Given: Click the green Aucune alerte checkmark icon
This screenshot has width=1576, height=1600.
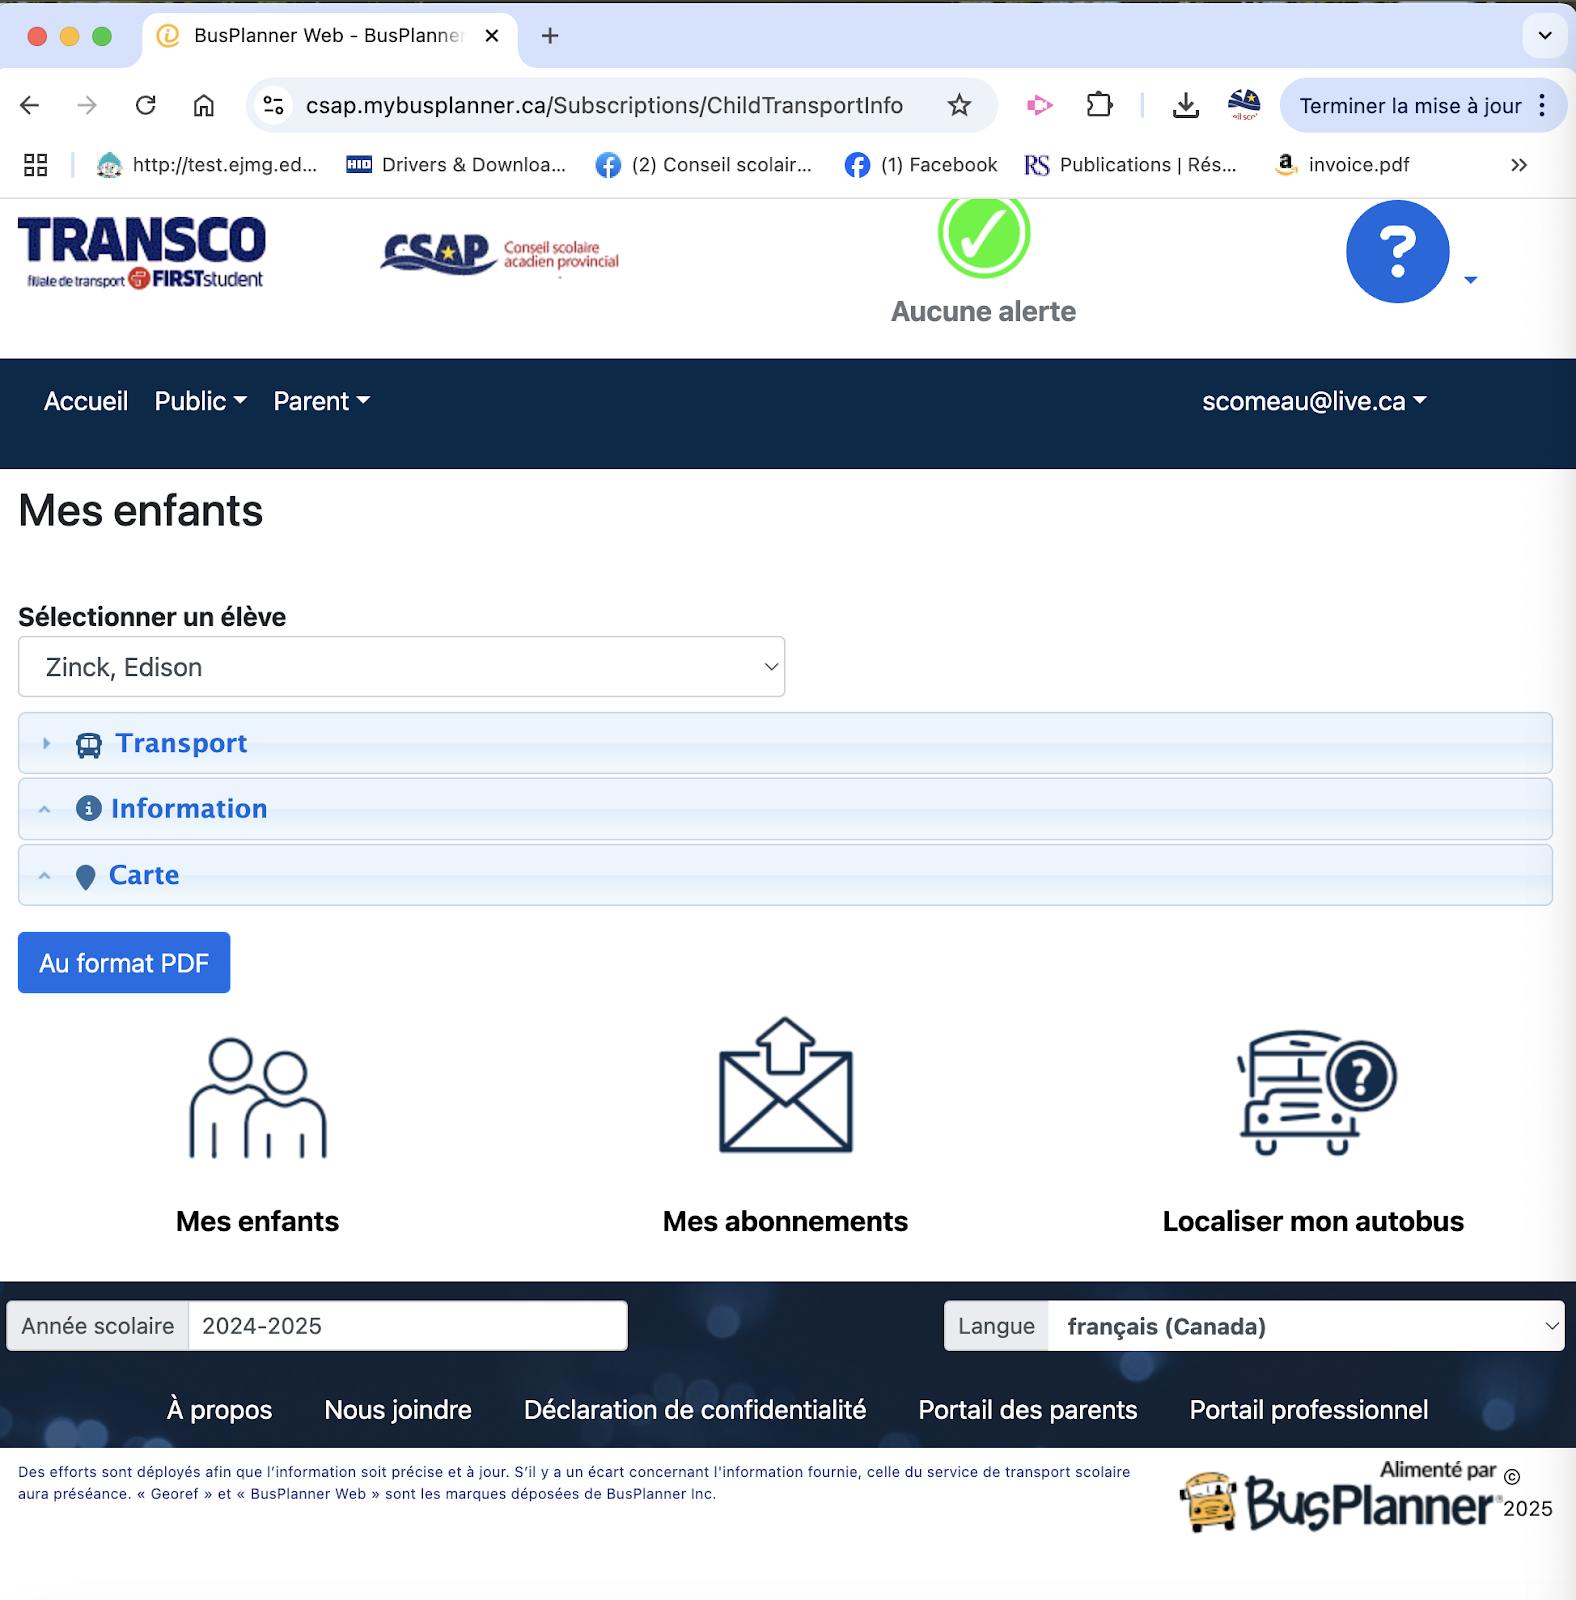Looking at the screenshot, I should pyautogui.click(x=984, y=236).
